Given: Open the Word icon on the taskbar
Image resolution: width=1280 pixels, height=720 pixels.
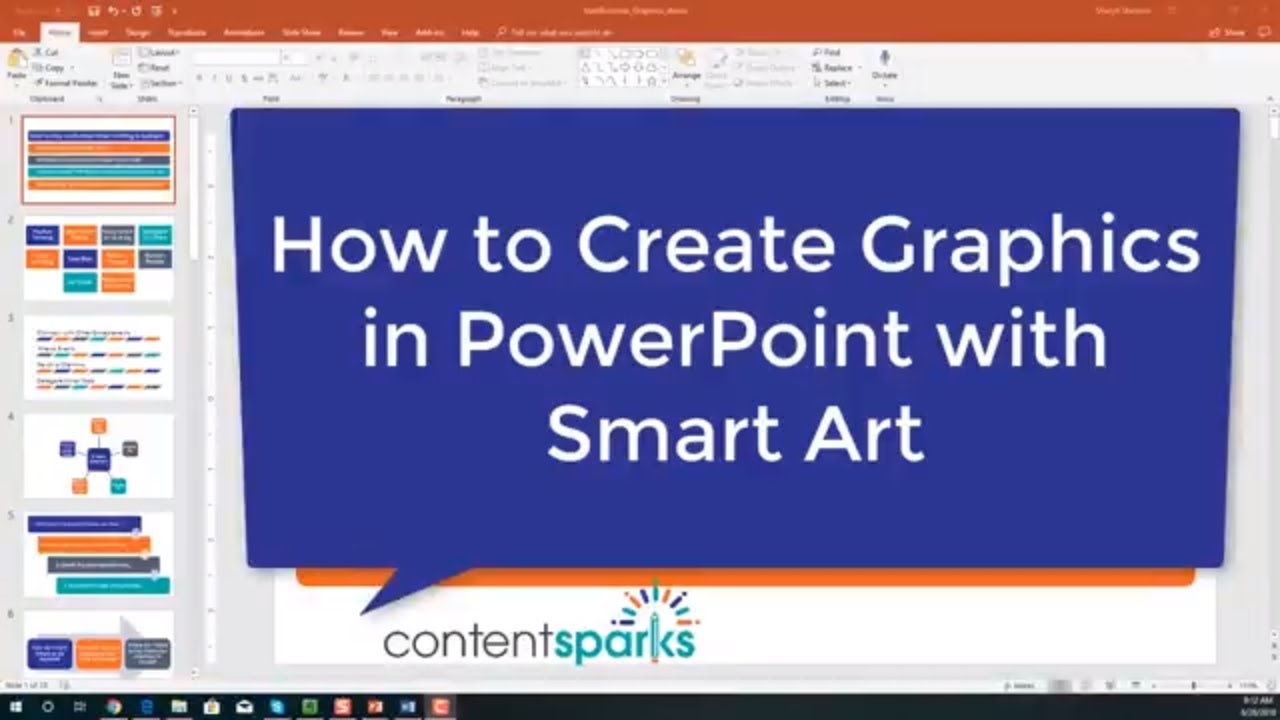Looking at the screenshot, I should [x=407, y=706].
